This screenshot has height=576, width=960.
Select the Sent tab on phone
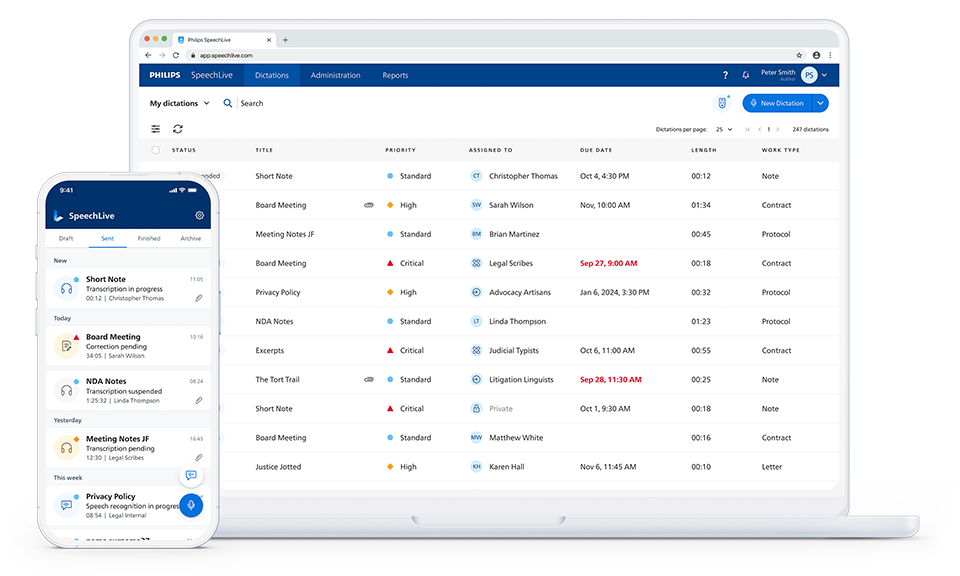click(x=107, y=238)
